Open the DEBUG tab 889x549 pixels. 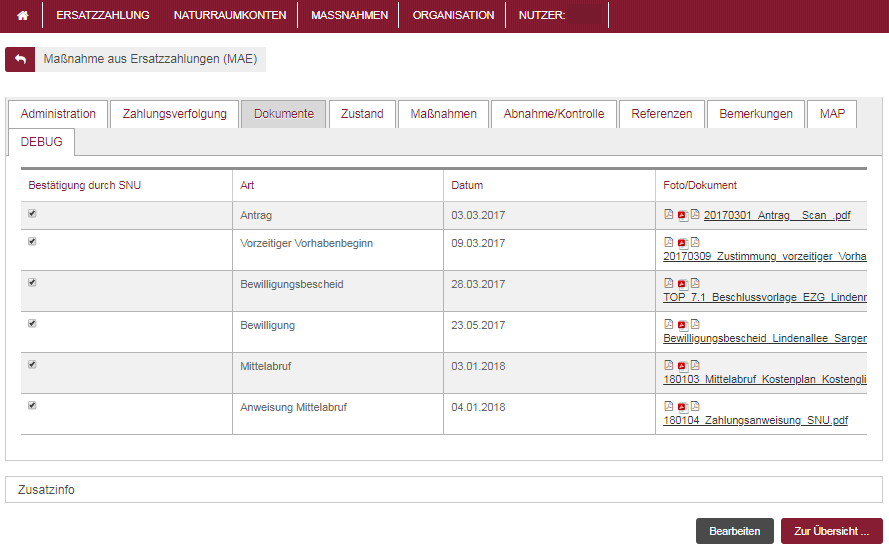[41, 142]
